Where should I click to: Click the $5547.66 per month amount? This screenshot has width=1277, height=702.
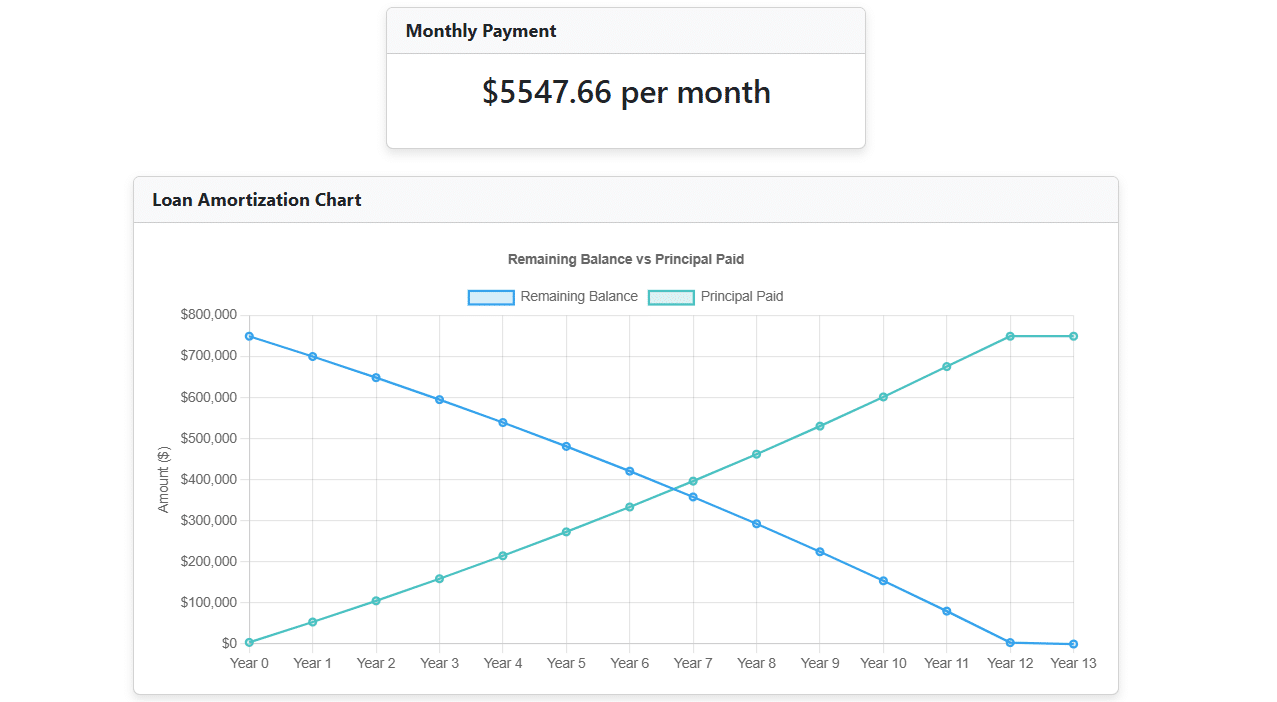coord(626,92)
